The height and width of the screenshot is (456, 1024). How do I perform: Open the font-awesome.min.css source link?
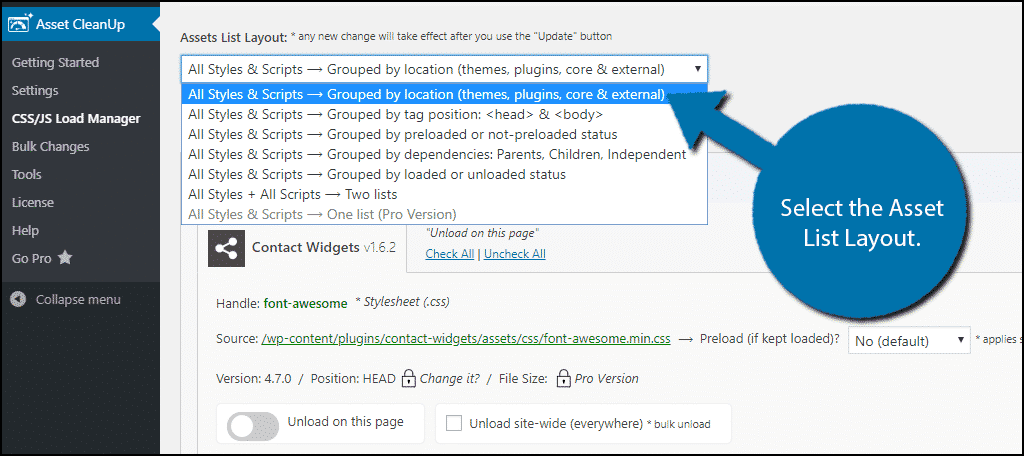(466, 339)
